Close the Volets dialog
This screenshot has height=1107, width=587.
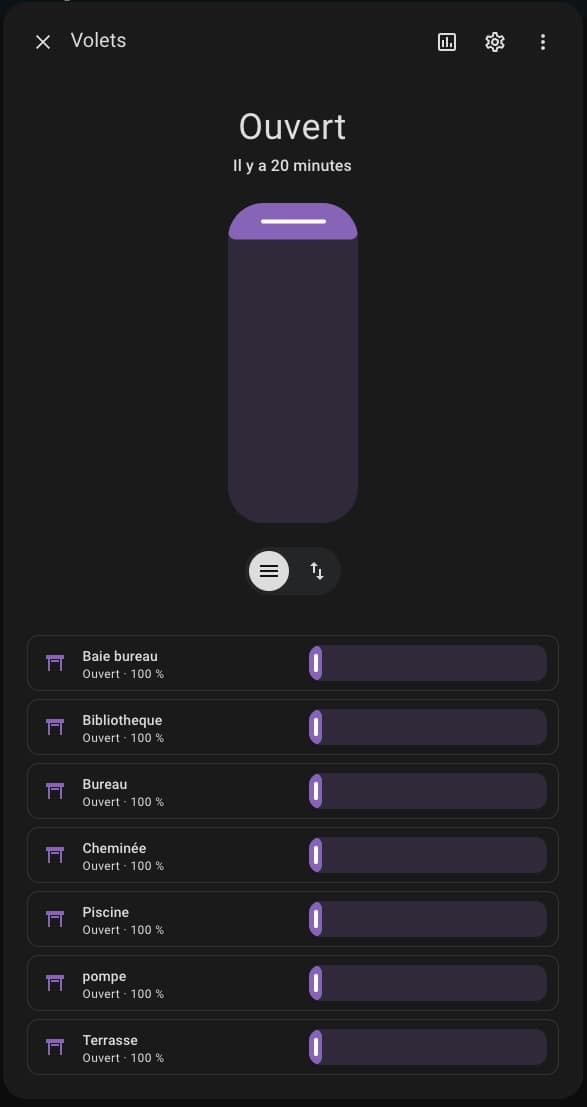coord(43,42)
